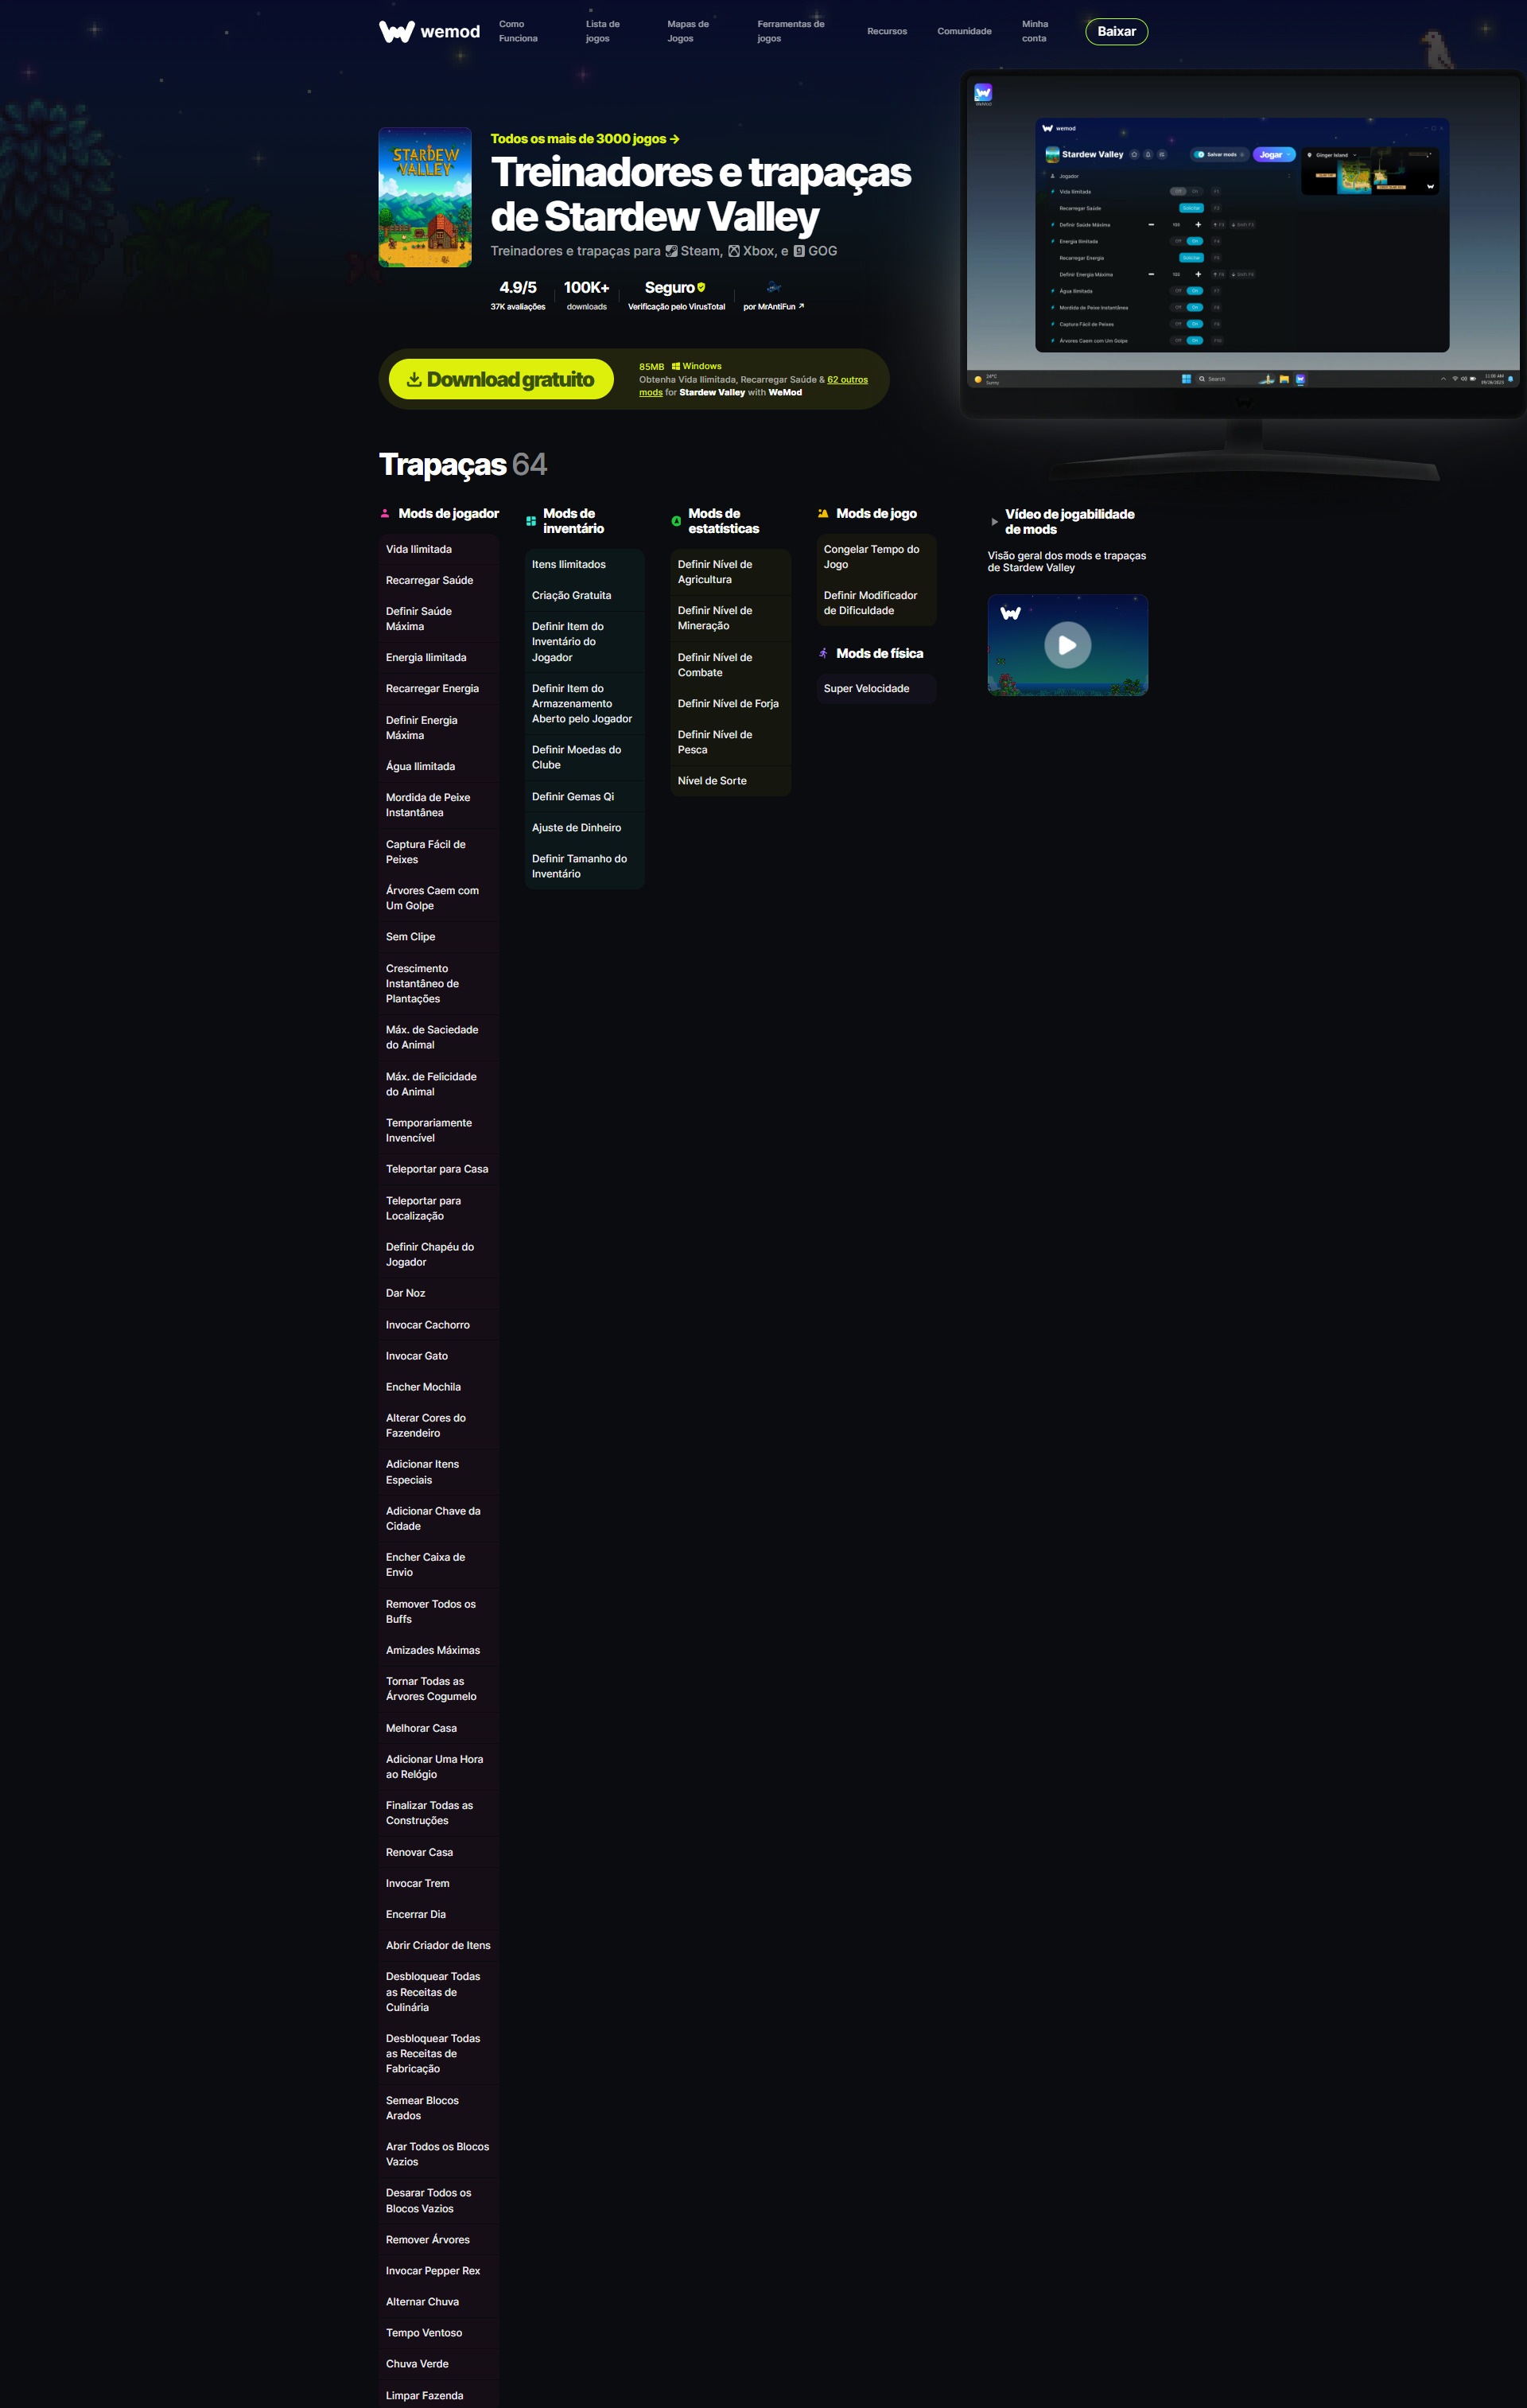
Task: Click the Tempo Ventoso entry
Action: (x=439, y=2333)
